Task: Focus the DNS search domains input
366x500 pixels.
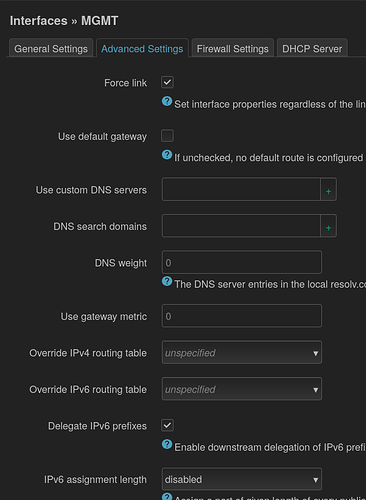Action: (241, 226)
